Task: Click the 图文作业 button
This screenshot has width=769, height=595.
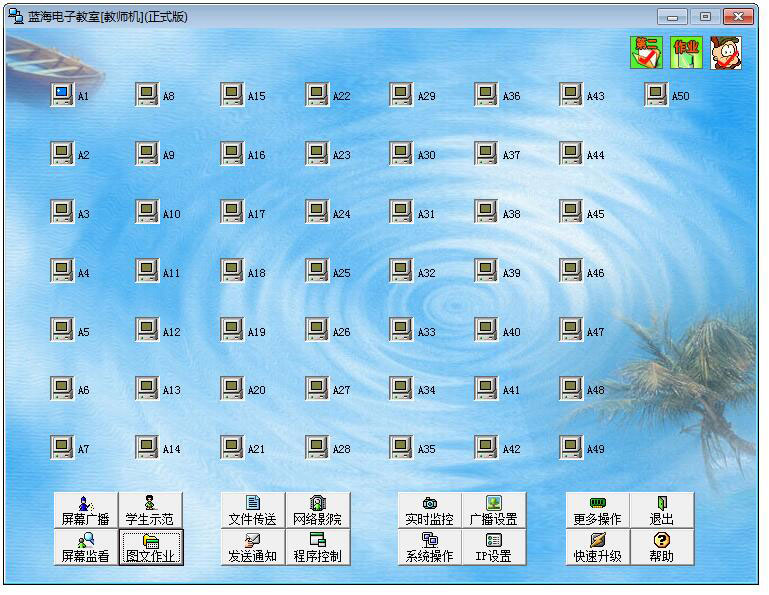Action: (150, 547)
